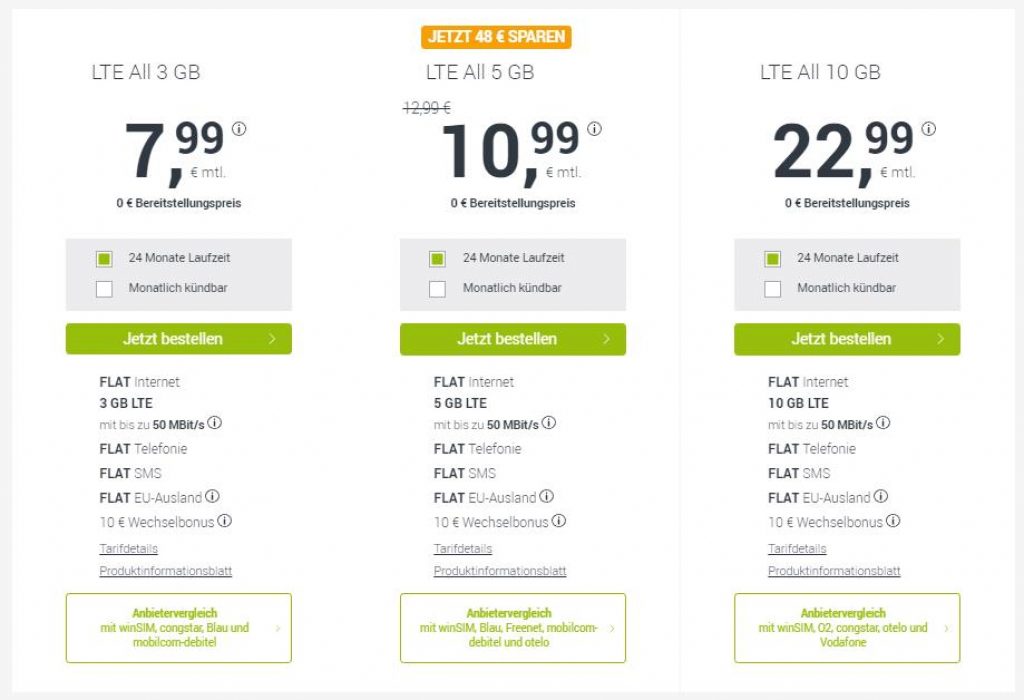
Task: Show 50 MBit/s info for 3 GB plan
Action: [x=214, y=423]
